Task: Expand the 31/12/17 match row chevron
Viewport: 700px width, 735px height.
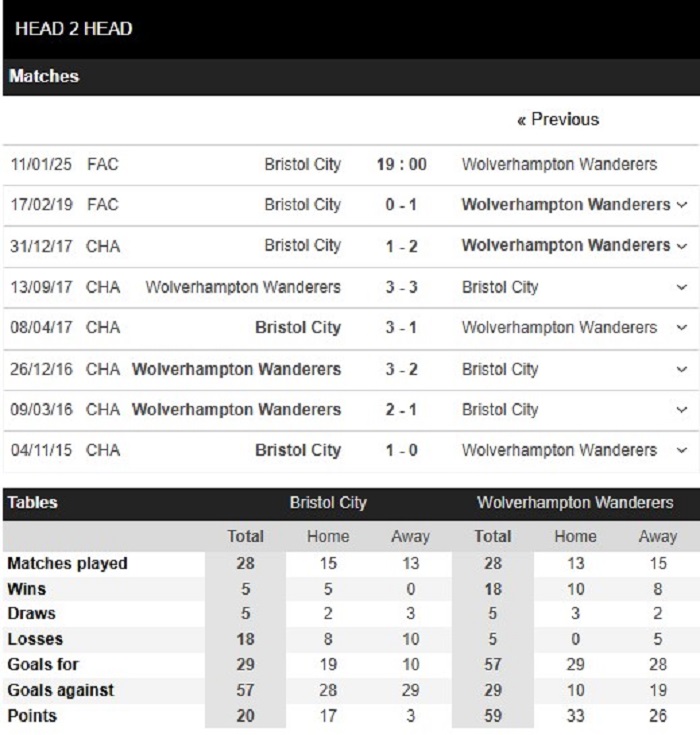Action: point(682,246)
